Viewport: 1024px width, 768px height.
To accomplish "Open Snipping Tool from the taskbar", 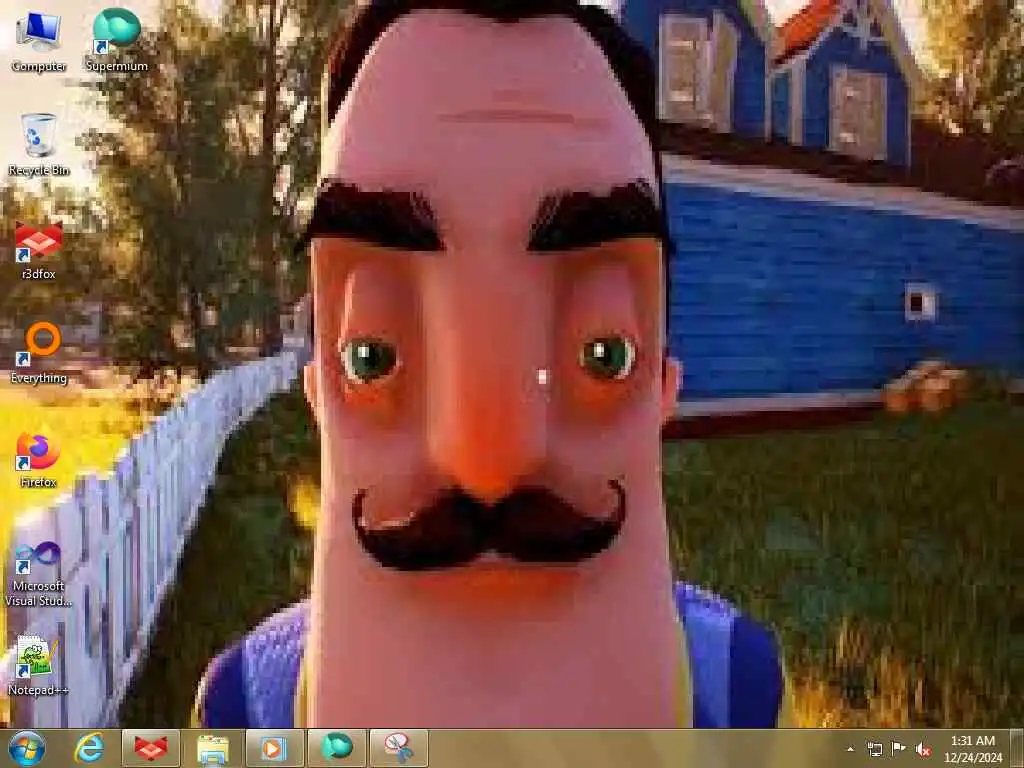I will click(398, 748).
